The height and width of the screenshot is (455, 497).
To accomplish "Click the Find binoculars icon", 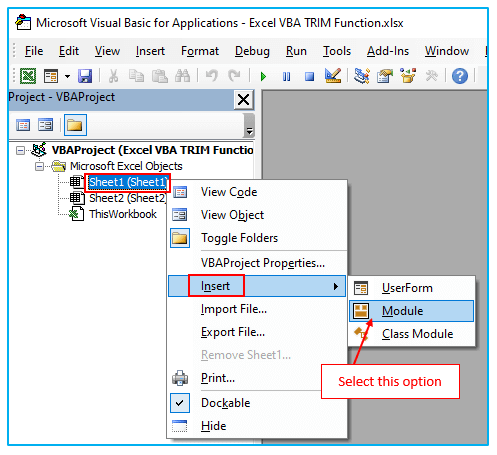I will [183, 76].
